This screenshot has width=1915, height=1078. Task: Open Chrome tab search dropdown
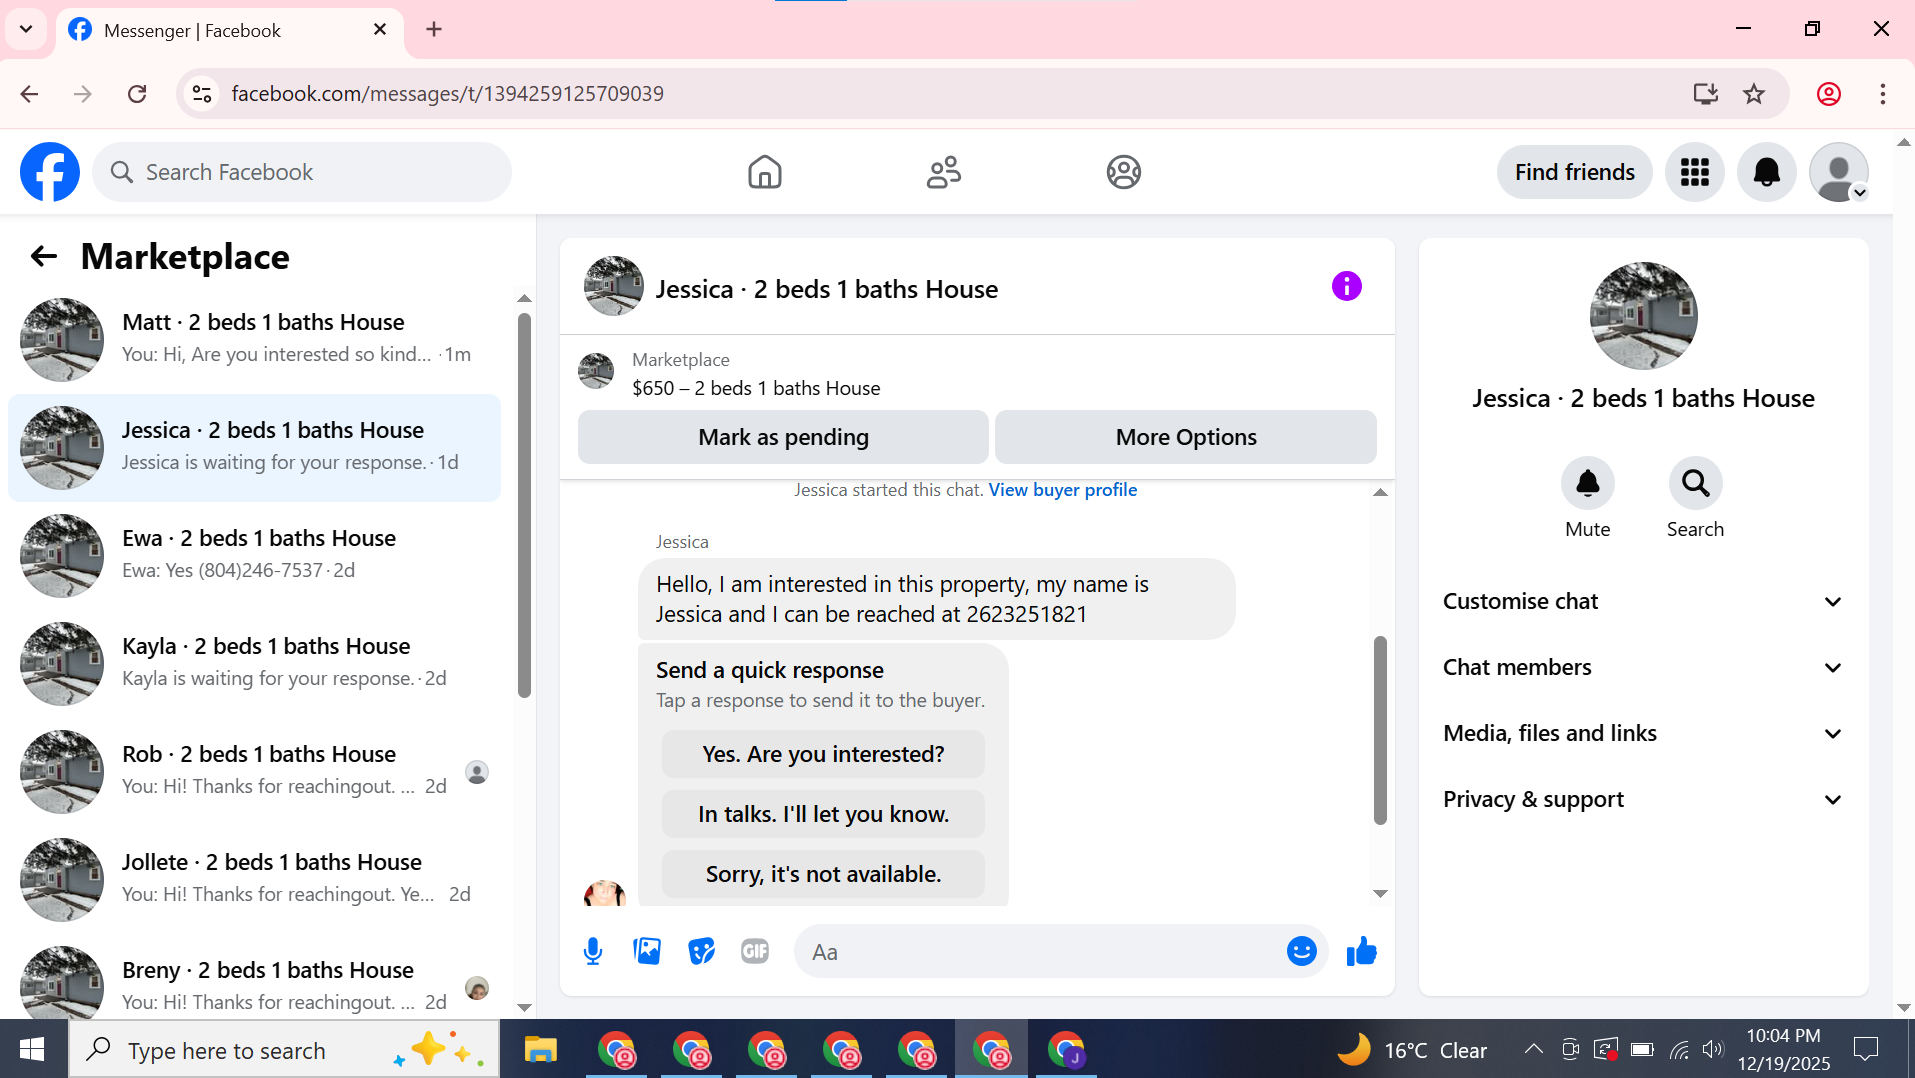pos(26,29)
